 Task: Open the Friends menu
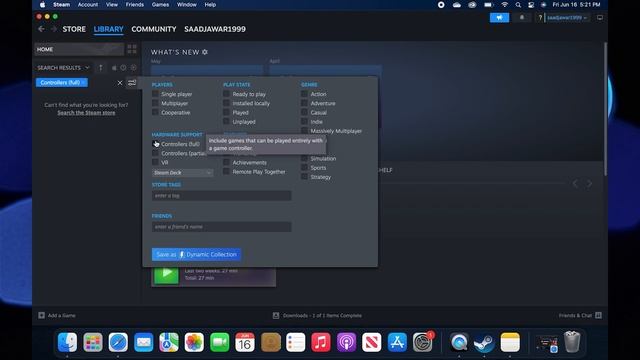click(x=135, y=5)
